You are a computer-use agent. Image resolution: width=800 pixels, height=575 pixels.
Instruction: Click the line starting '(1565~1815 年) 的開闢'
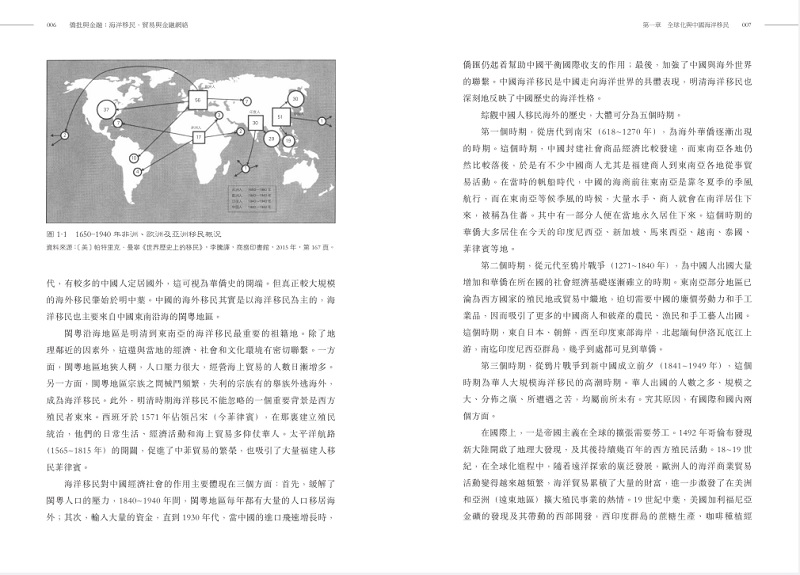[191, 451]
